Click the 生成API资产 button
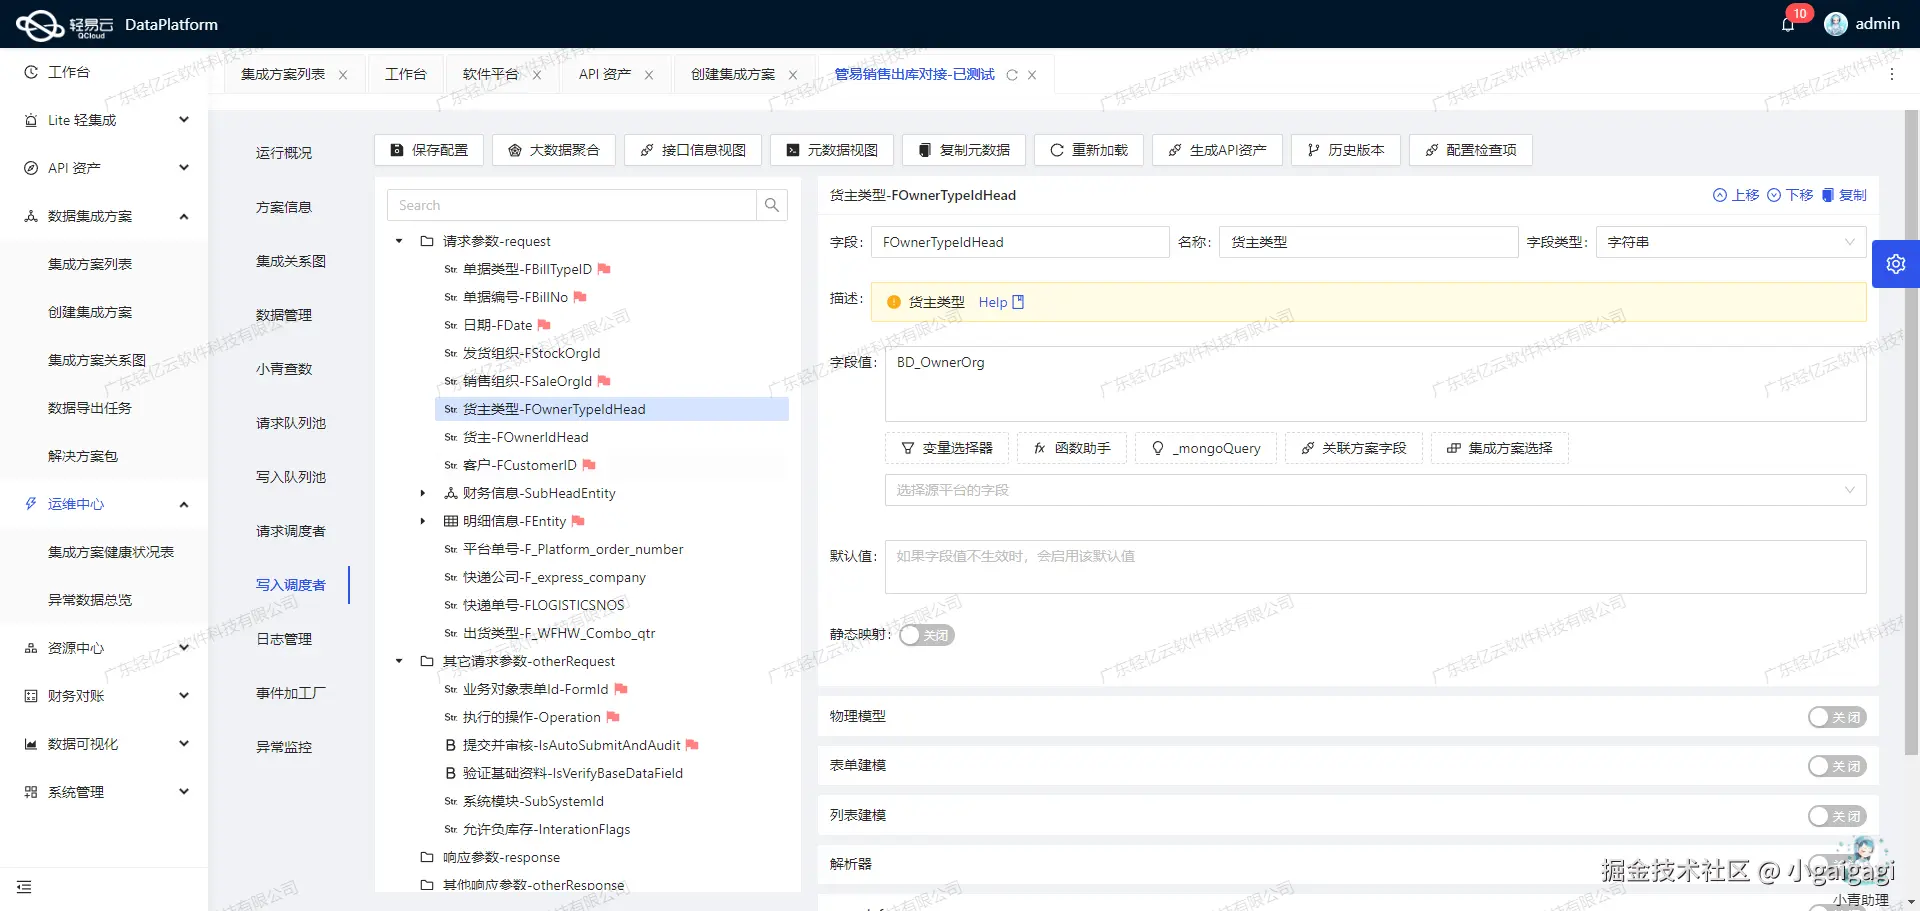 1216,150
